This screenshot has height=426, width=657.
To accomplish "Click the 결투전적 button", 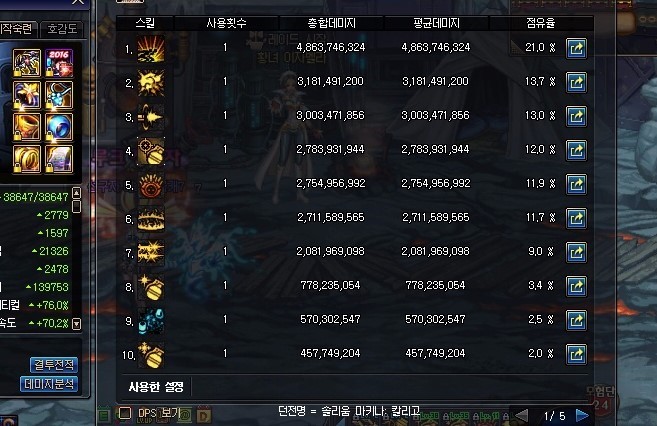I will pyautogui.click(x=54, y=364).
